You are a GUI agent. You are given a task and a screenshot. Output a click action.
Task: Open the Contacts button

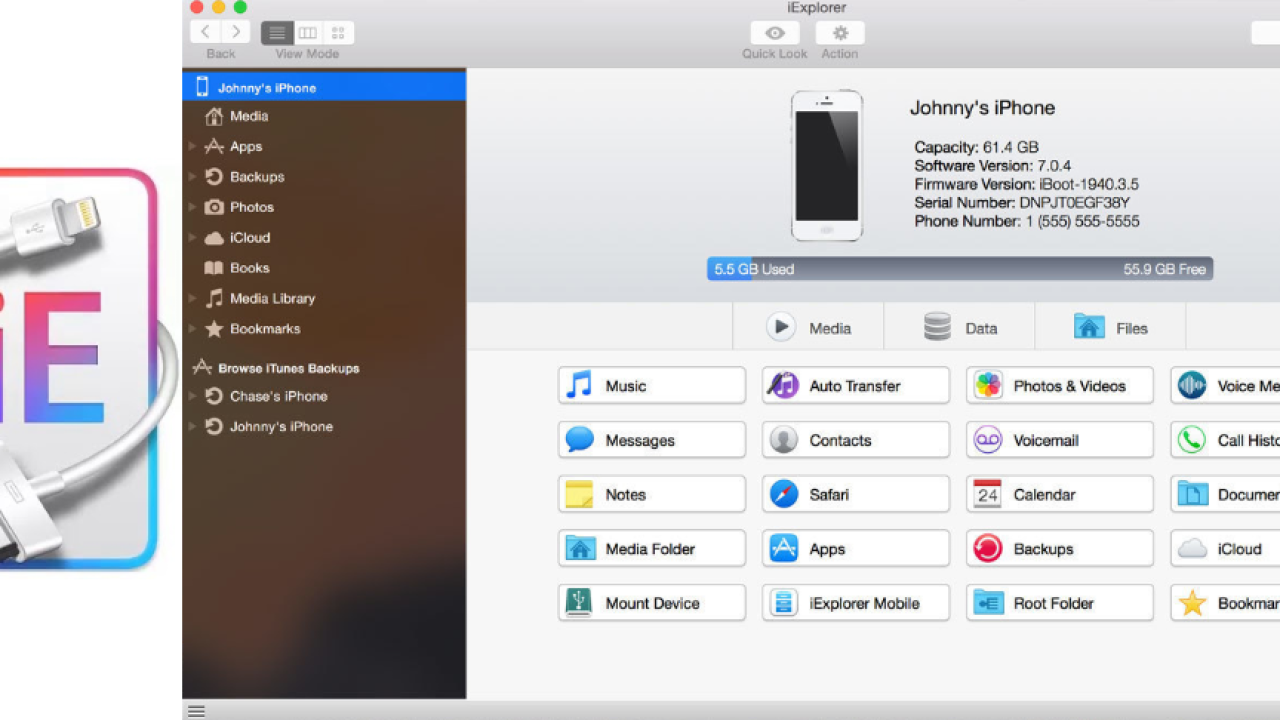tap(855, 440)
